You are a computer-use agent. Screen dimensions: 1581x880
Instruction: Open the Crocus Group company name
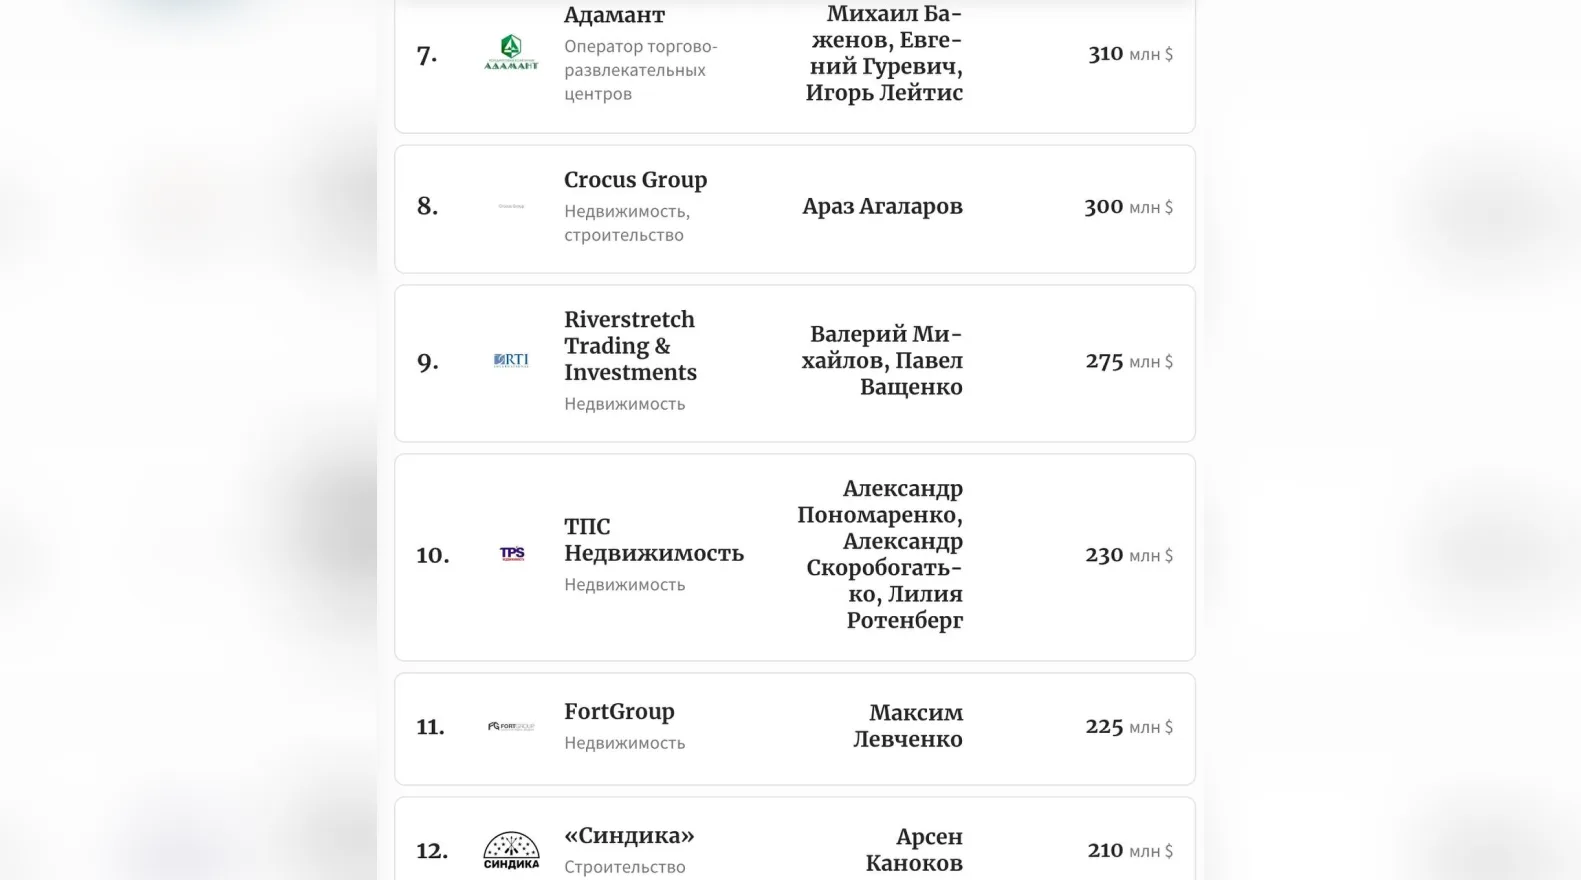point(635,180)
